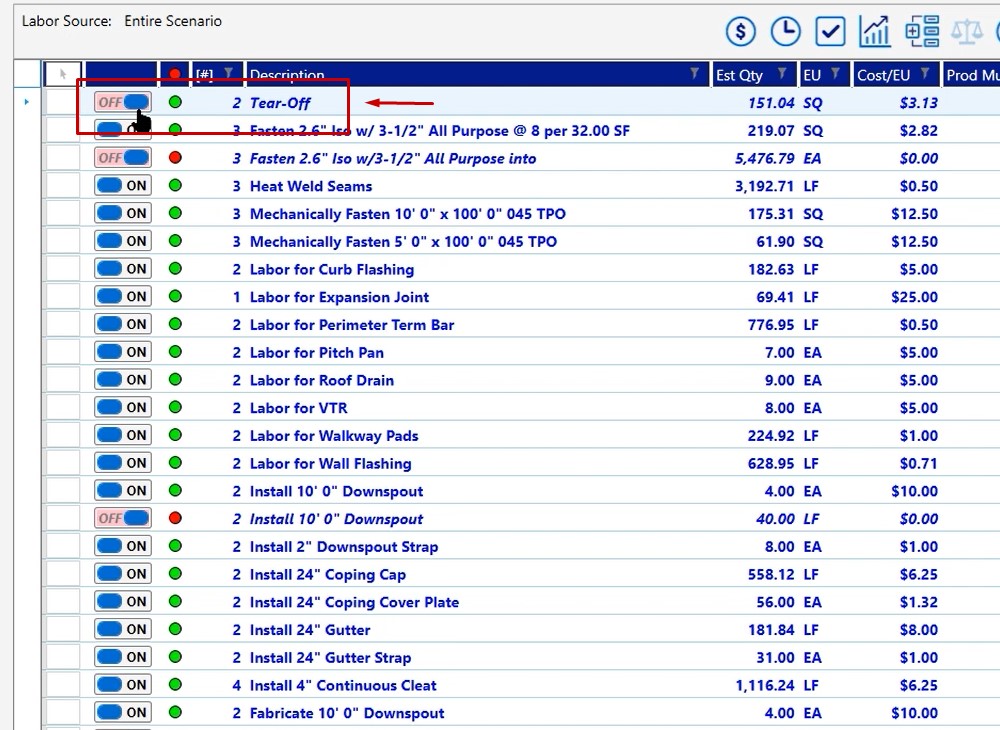Open the EU column filter
Image resolution: width=1000 pixels, height=730 pixels.
pos(835,75)
